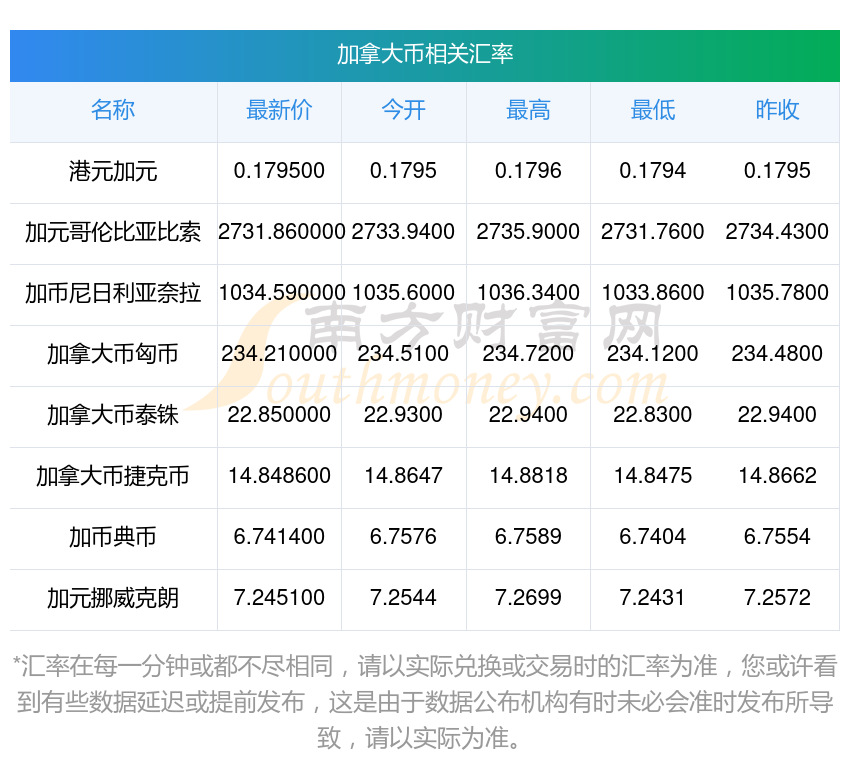
Task: Click the 昨收 column header
Action: (x=777, y=110)
